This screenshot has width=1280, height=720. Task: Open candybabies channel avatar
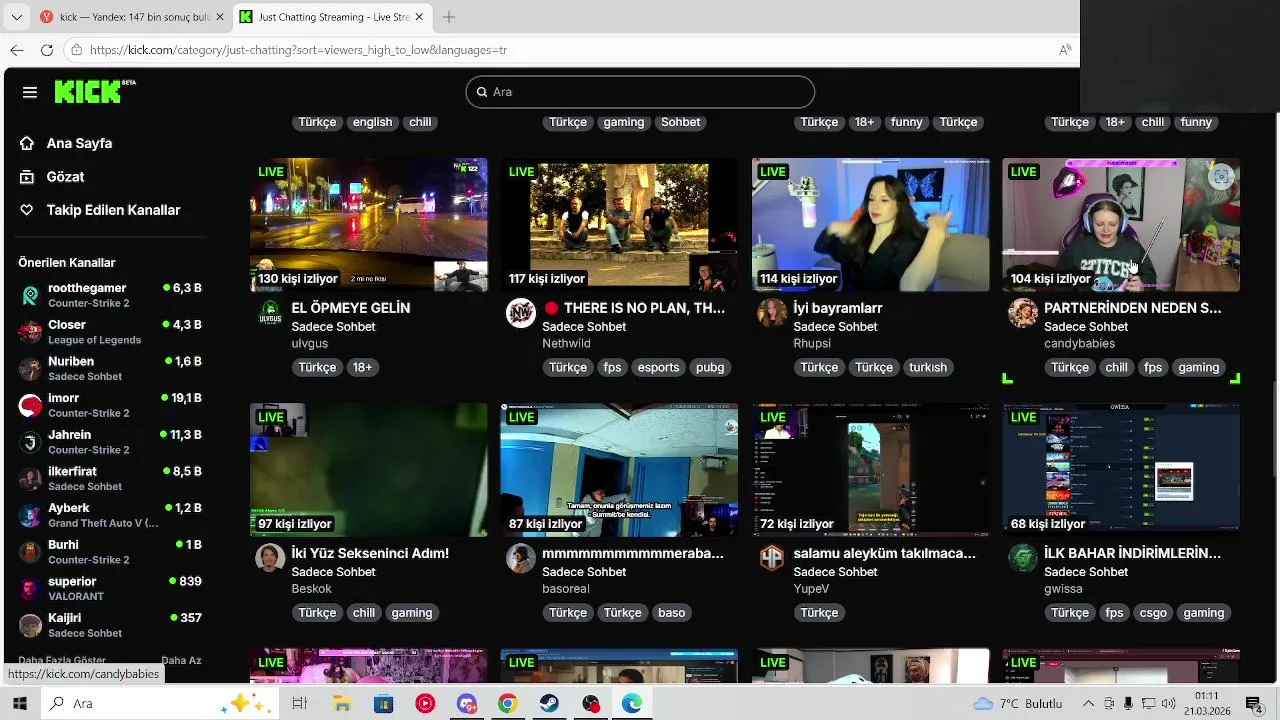[x=1023, y=313]
